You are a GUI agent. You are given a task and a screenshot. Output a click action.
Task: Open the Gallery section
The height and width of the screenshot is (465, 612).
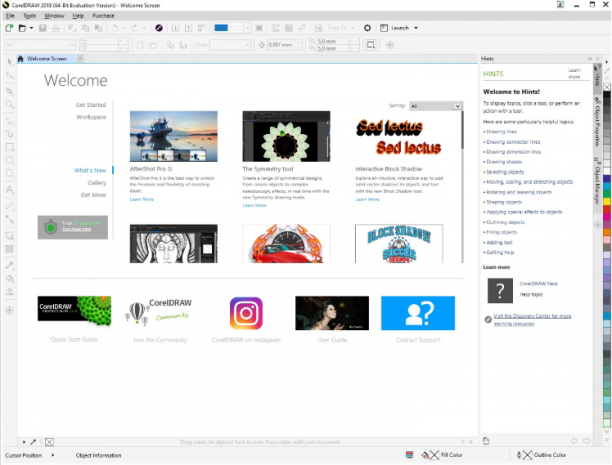coord(97,183)
